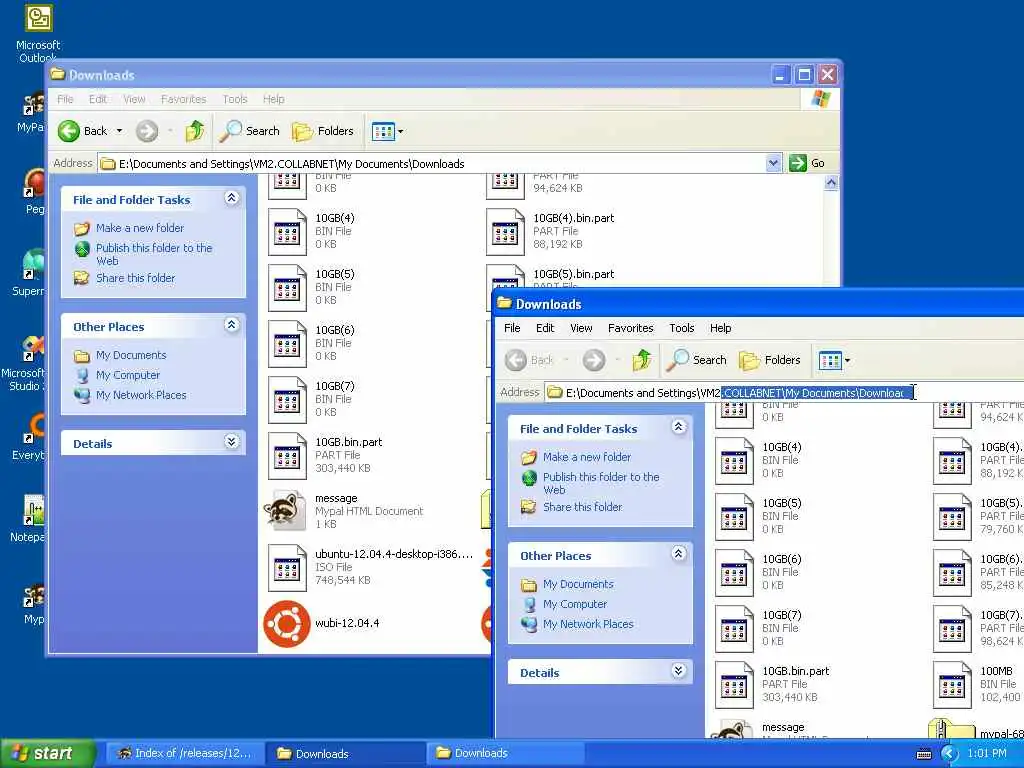
Task: Select 10GB(4).bin.part file in rear window
Action: (505, 232)
